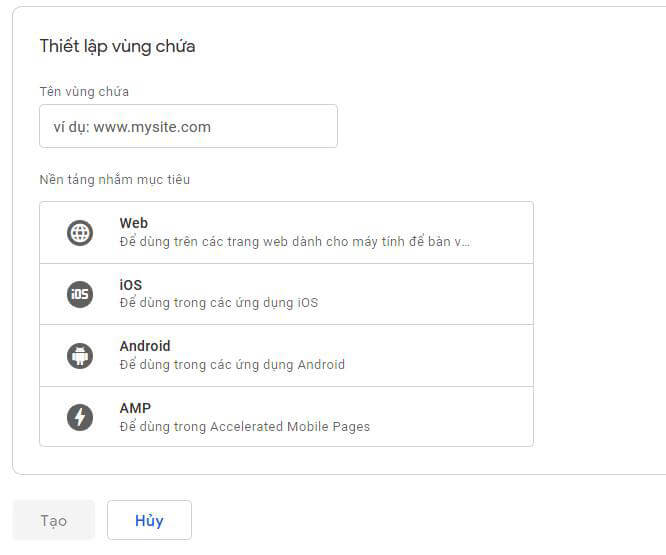Click the 'Thiết lập vùng chứa' heading

pyautogui.click(x=117, y=46)
